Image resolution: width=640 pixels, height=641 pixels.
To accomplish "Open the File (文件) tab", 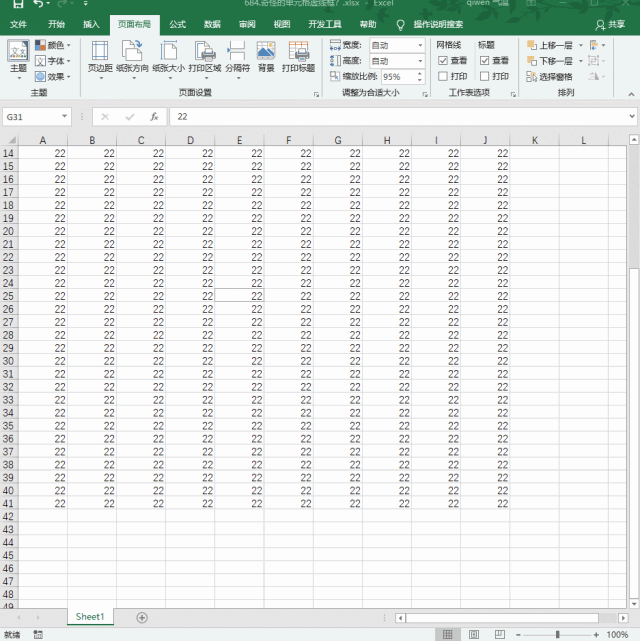I will point(18,25).
